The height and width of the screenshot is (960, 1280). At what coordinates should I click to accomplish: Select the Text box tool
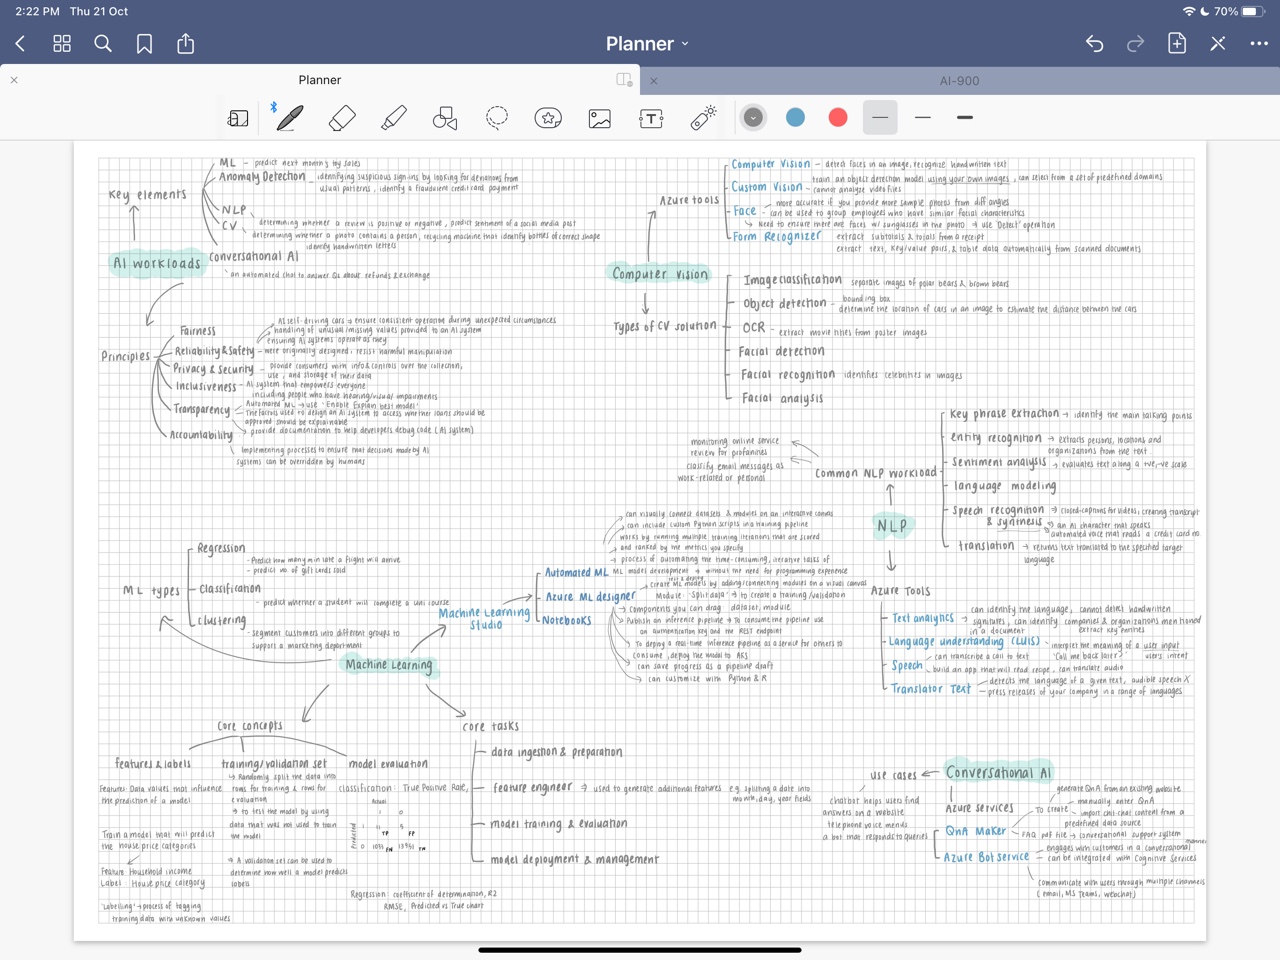[x=651, y=118]
